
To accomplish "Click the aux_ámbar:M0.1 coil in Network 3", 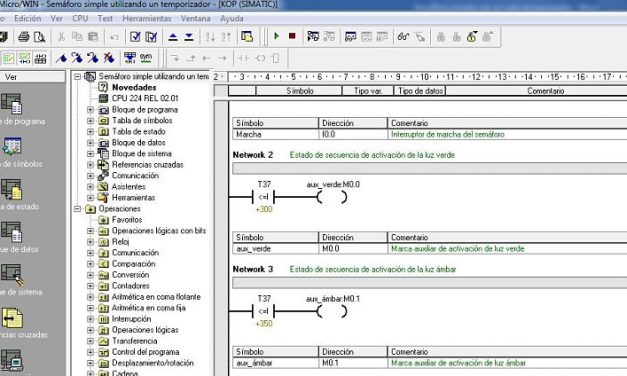I will click(x=332, y=311).
